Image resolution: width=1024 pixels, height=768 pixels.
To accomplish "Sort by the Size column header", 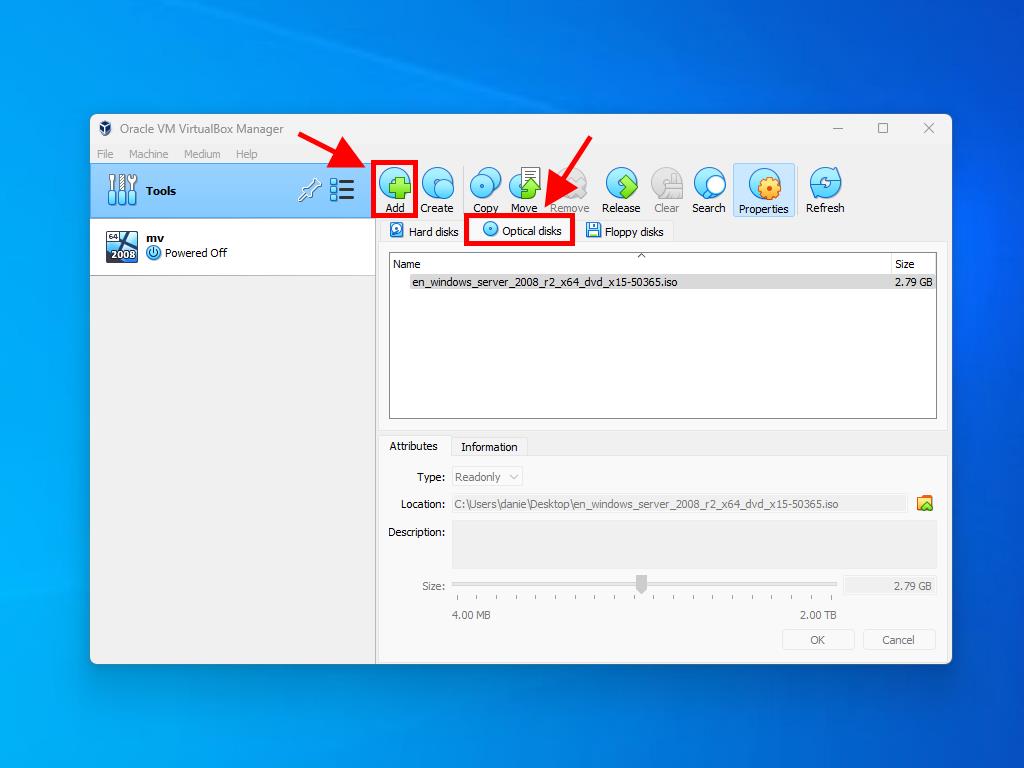I will point(913,264).
